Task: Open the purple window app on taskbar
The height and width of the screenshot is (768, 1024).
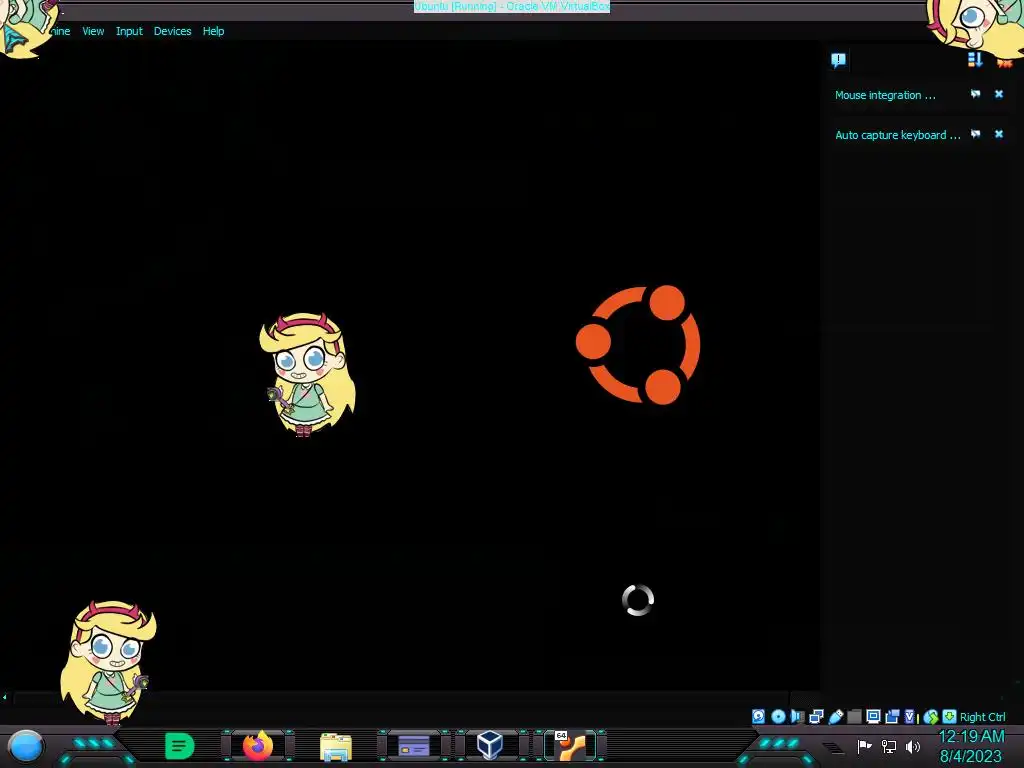Action: coord(413,746)
